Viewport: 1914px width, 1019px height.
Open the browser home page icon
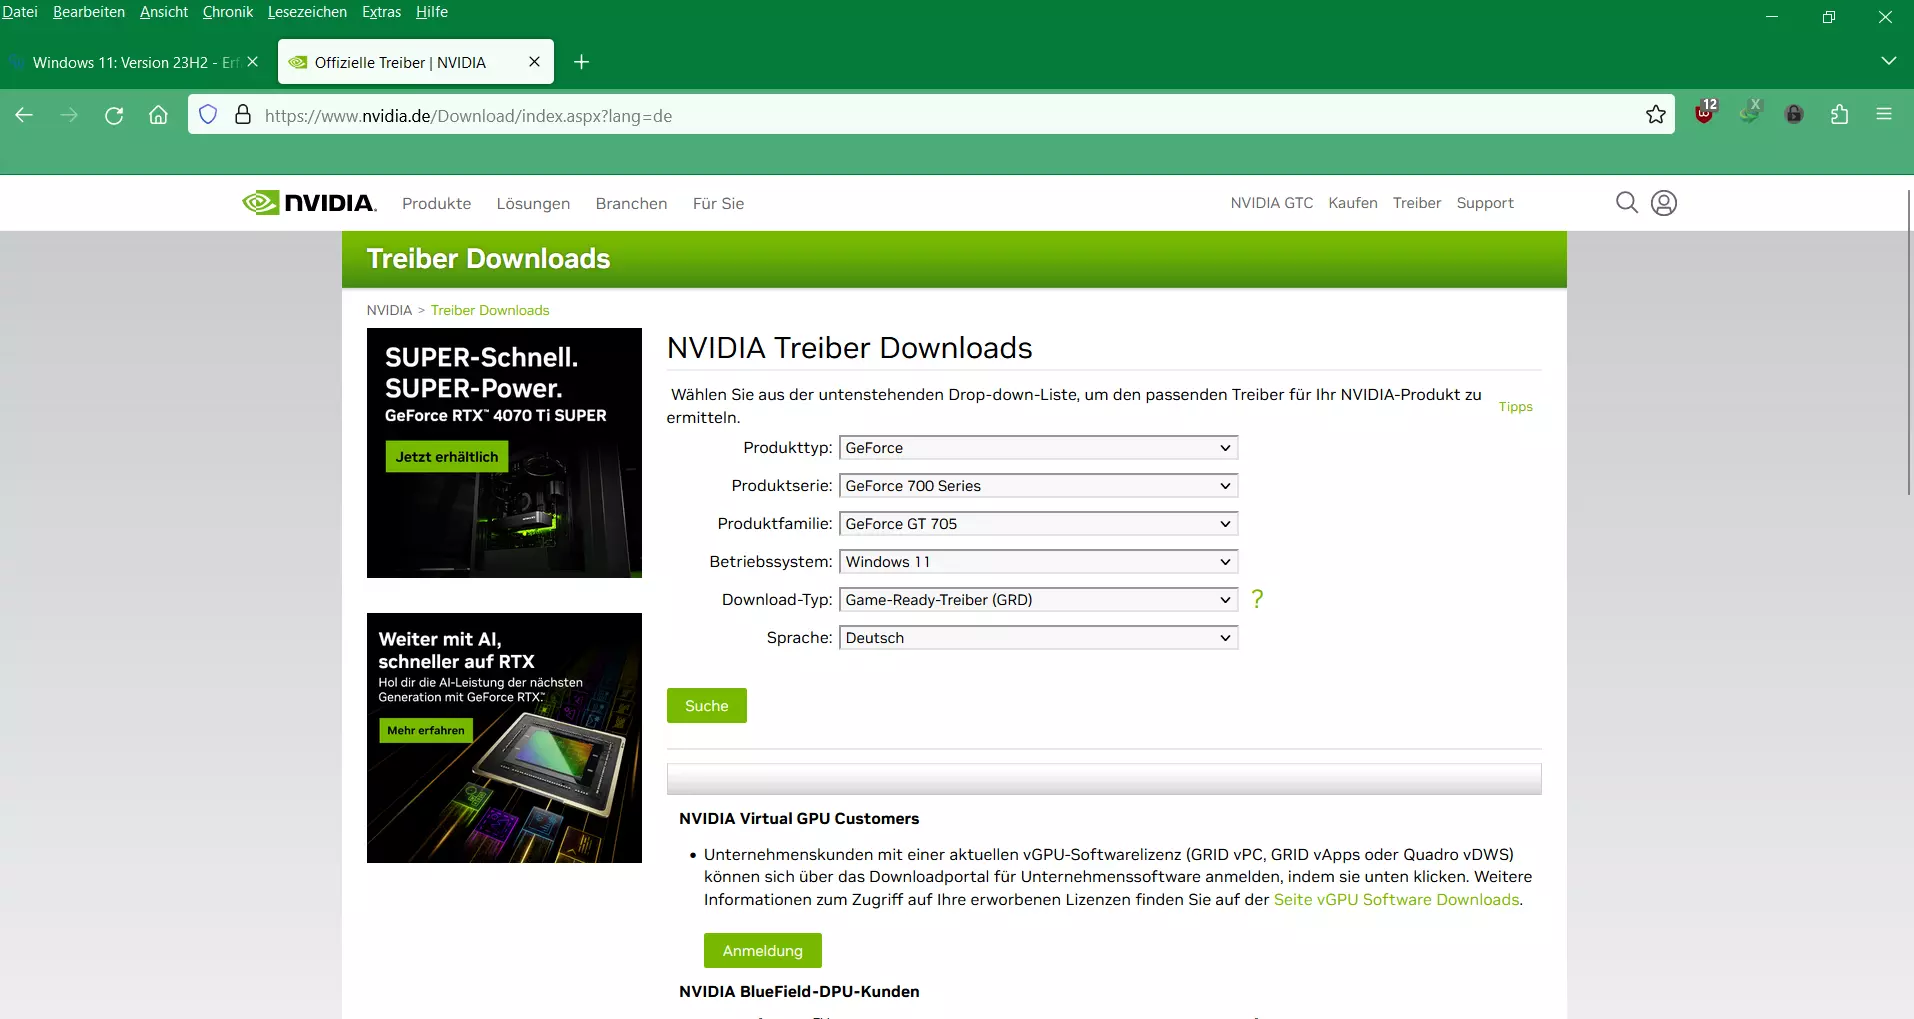click(158, 115)
